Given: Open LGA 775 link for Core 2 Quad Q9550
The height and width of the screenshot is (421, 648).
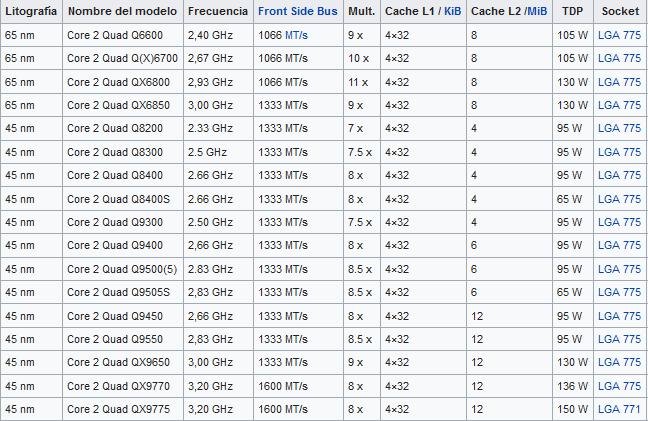Looking at the screenshot, I should coord(619,339).
